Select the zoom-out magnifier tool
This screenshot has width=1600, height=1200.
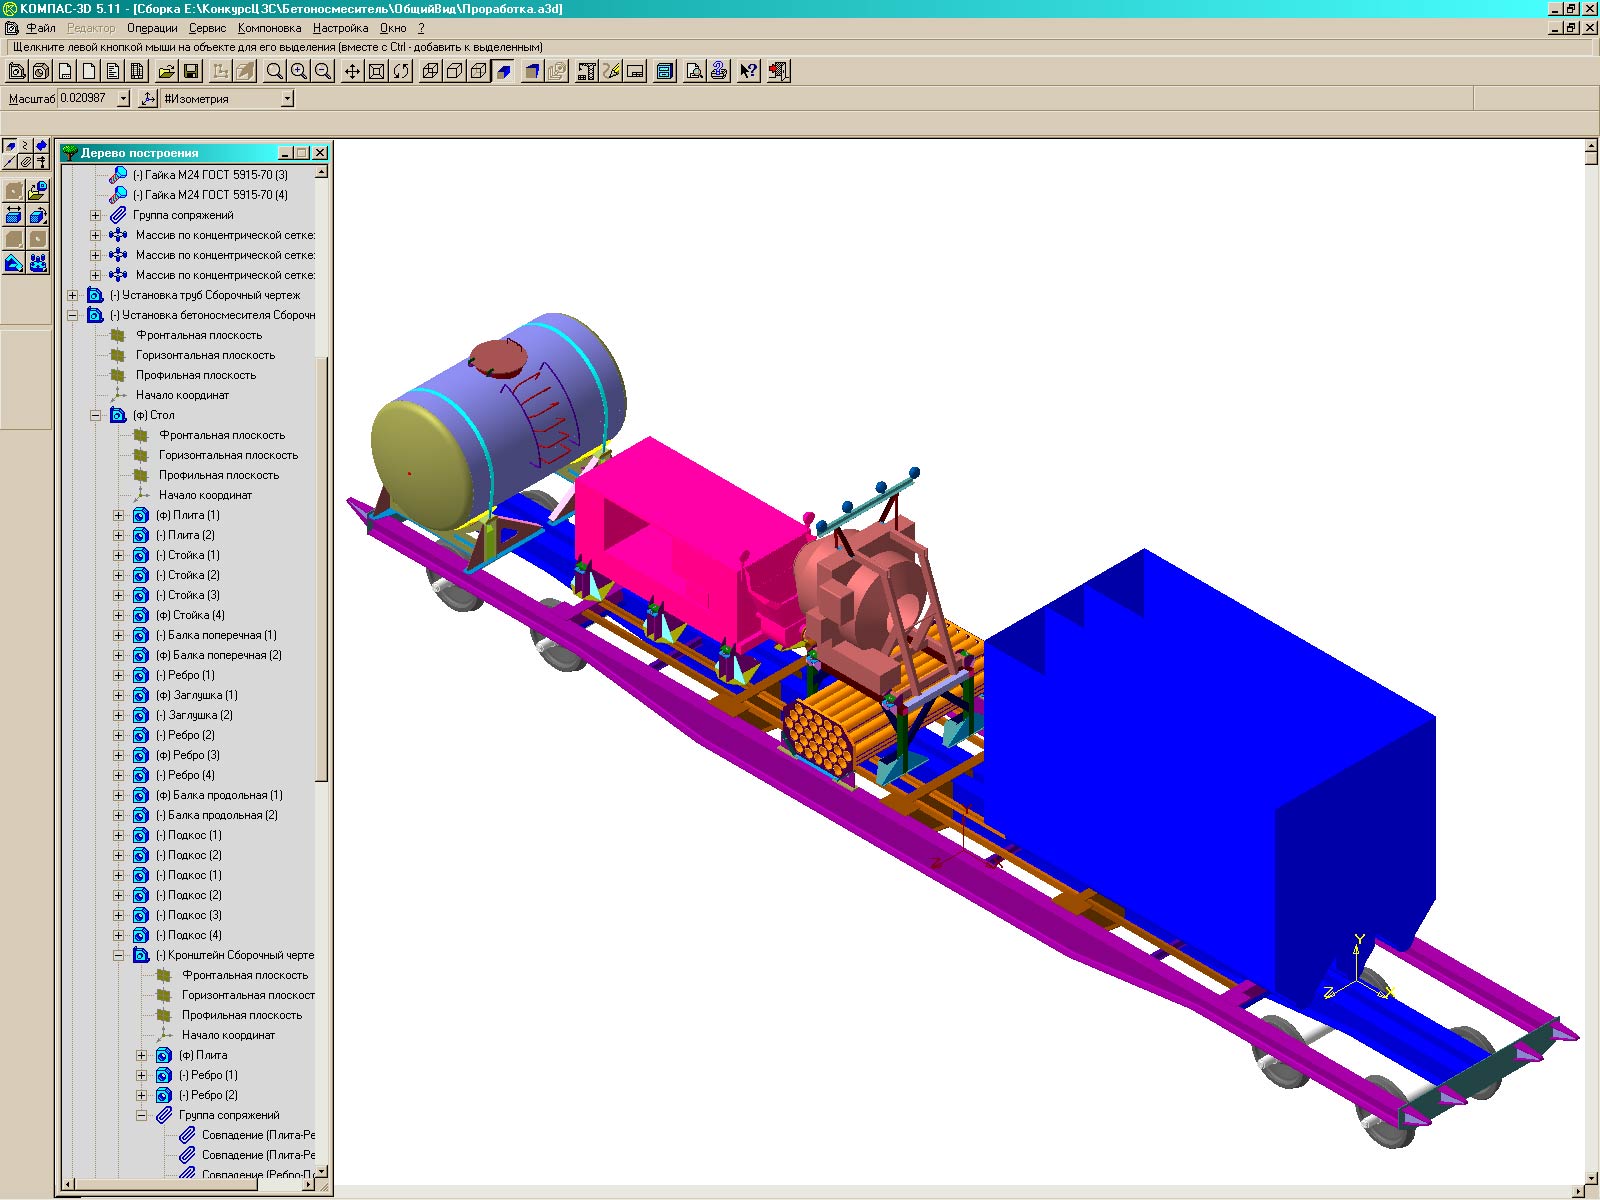click(x=322, y=71)
